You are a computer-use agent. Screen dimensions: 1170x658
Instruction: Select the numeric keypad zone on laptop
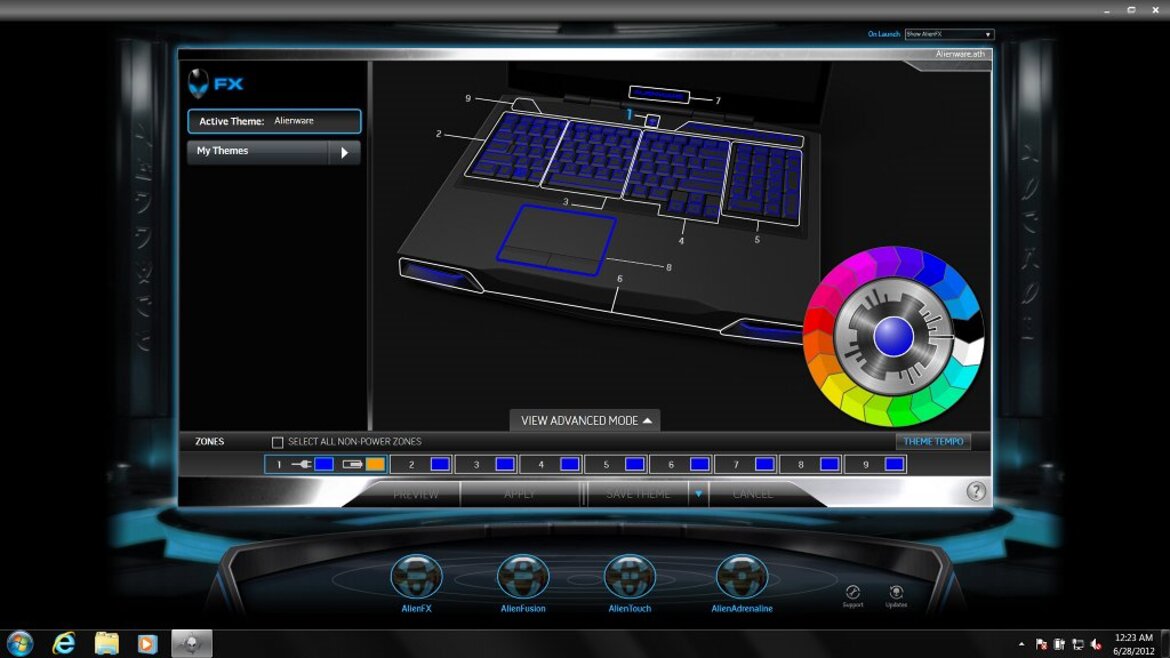click(x=763, y=183)
